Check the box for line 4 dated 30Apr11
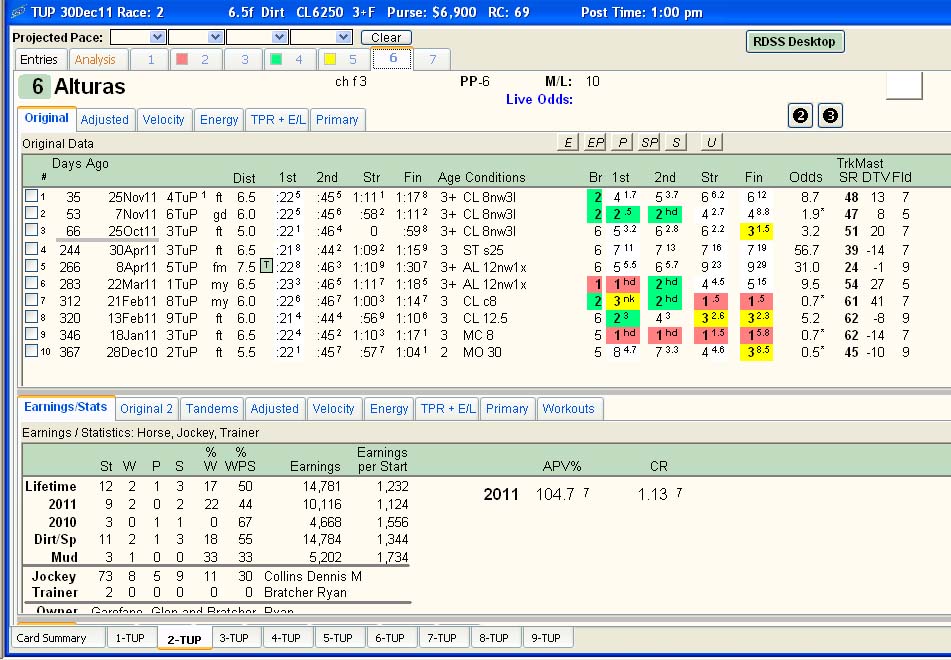951x660 pixels. [x=32, y=249]
